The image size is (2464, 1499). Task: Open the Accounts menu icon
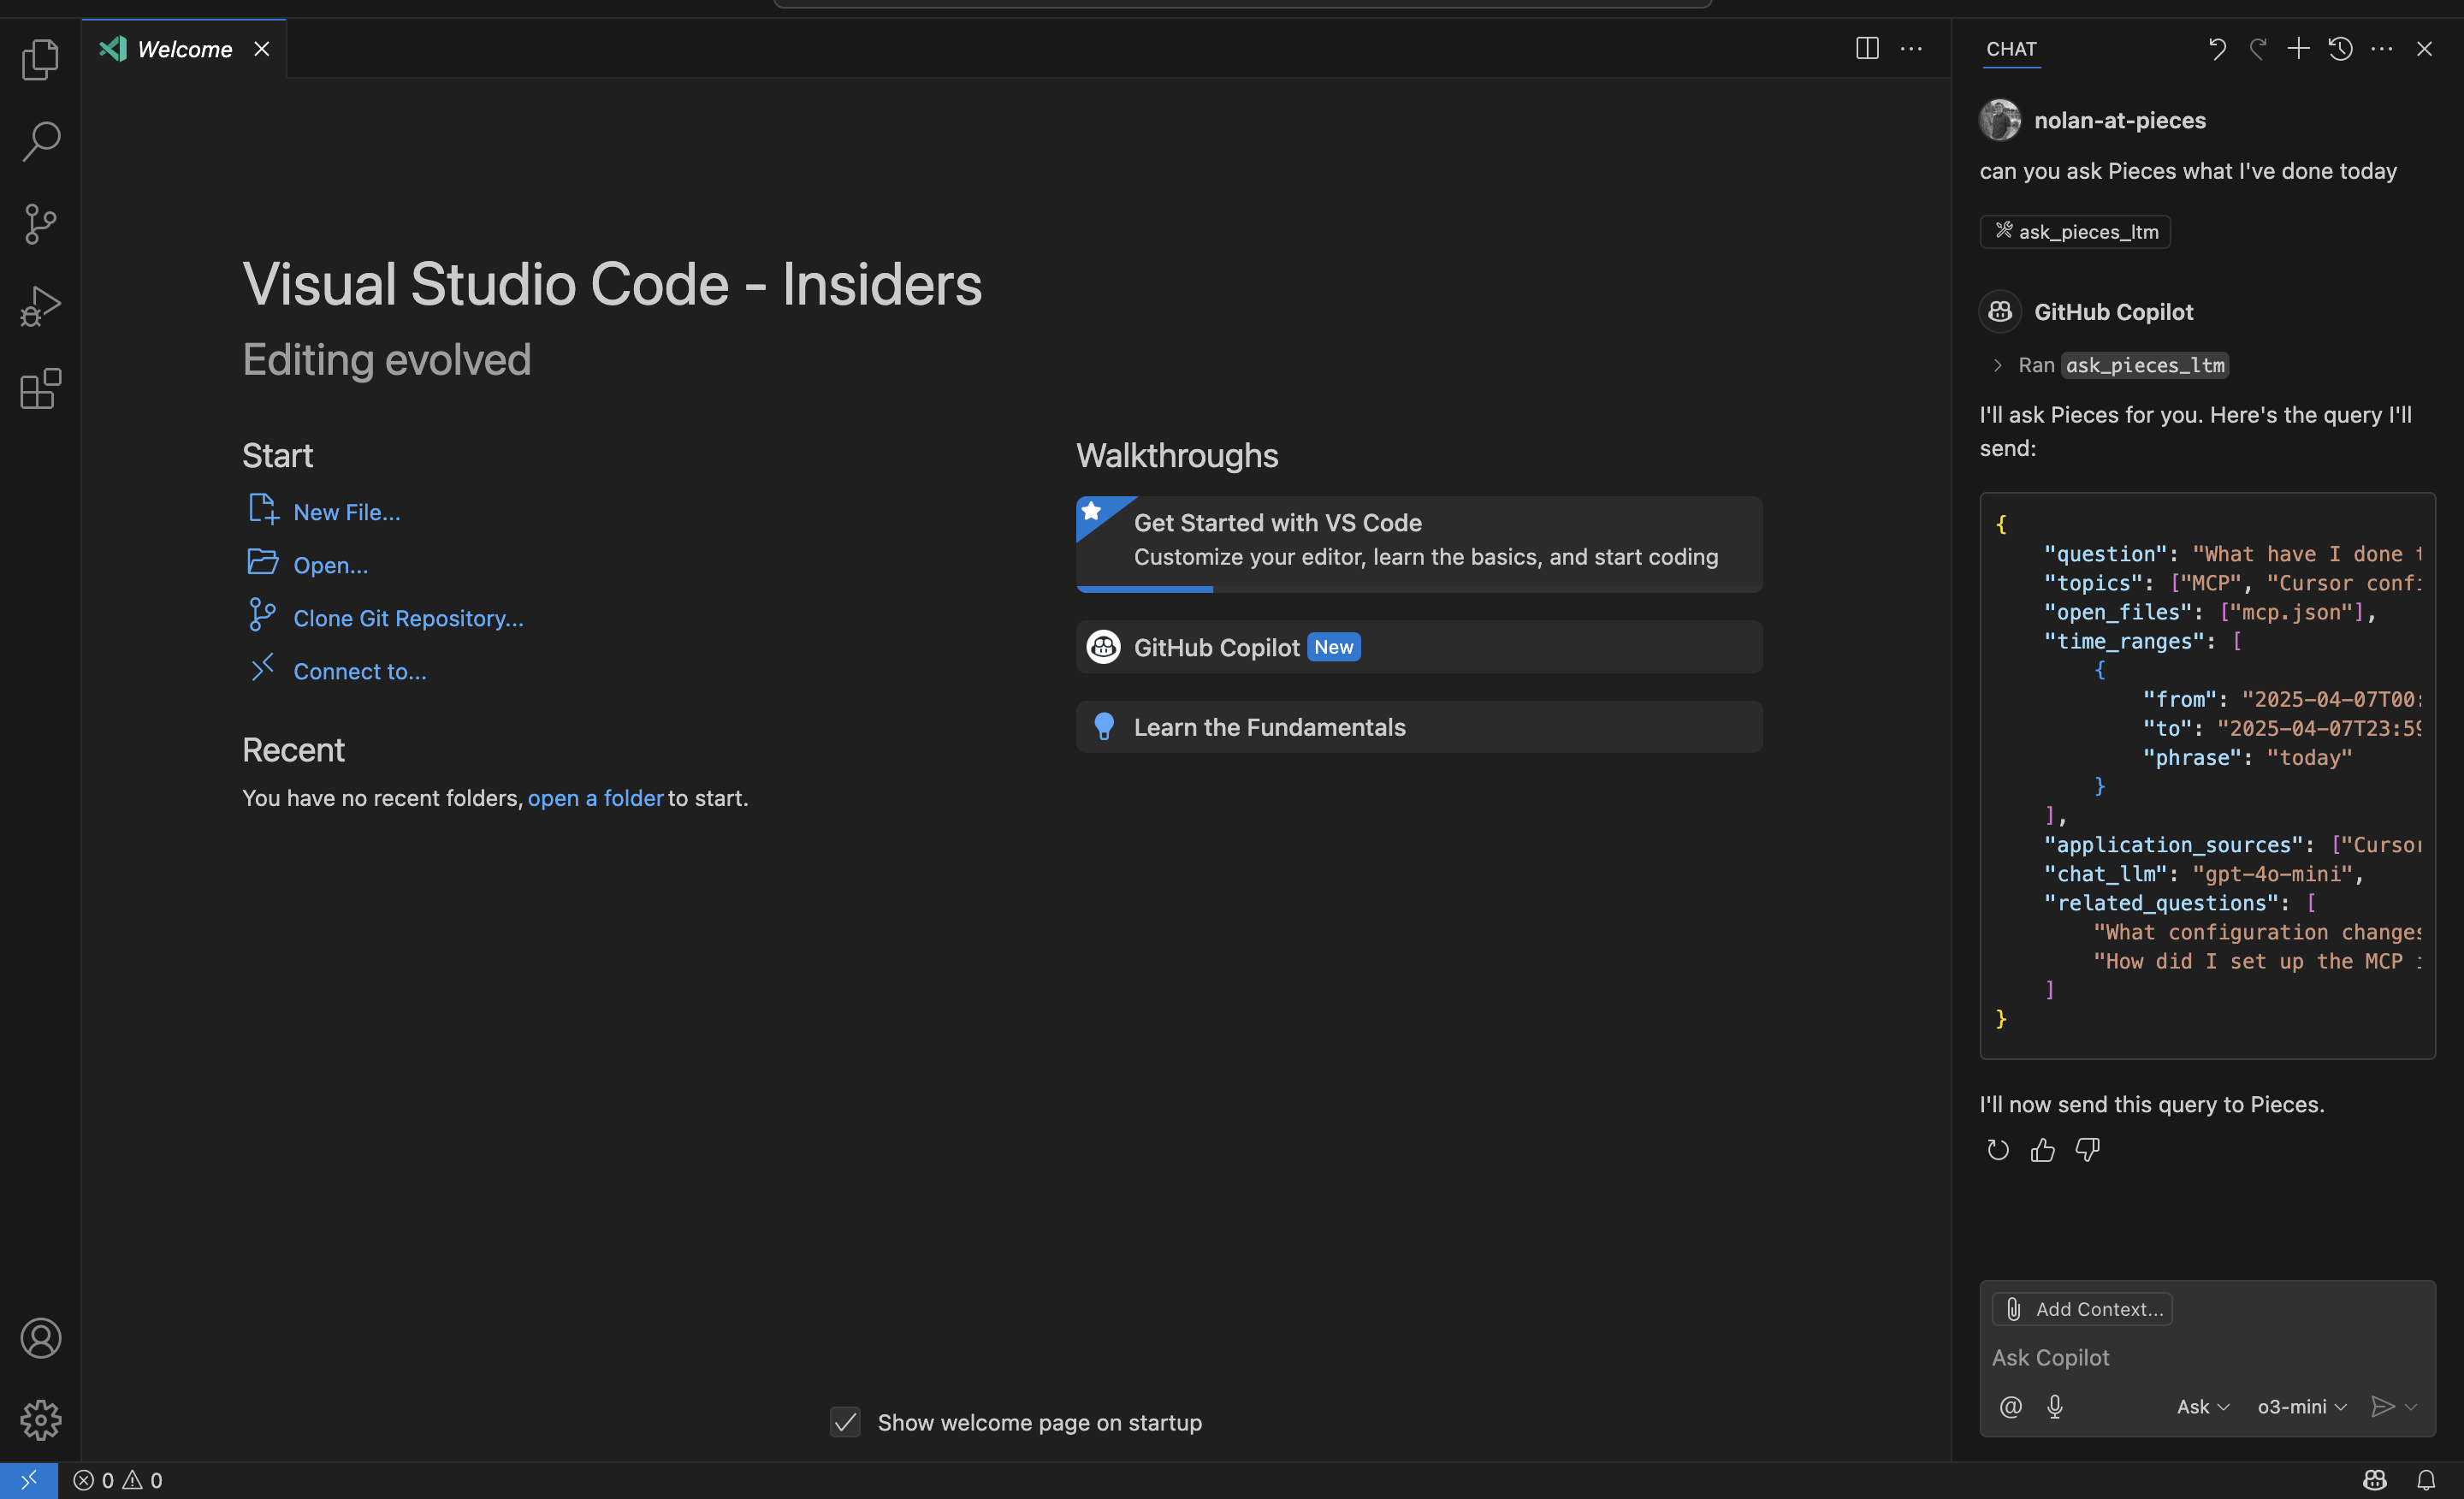(40, 1338)
